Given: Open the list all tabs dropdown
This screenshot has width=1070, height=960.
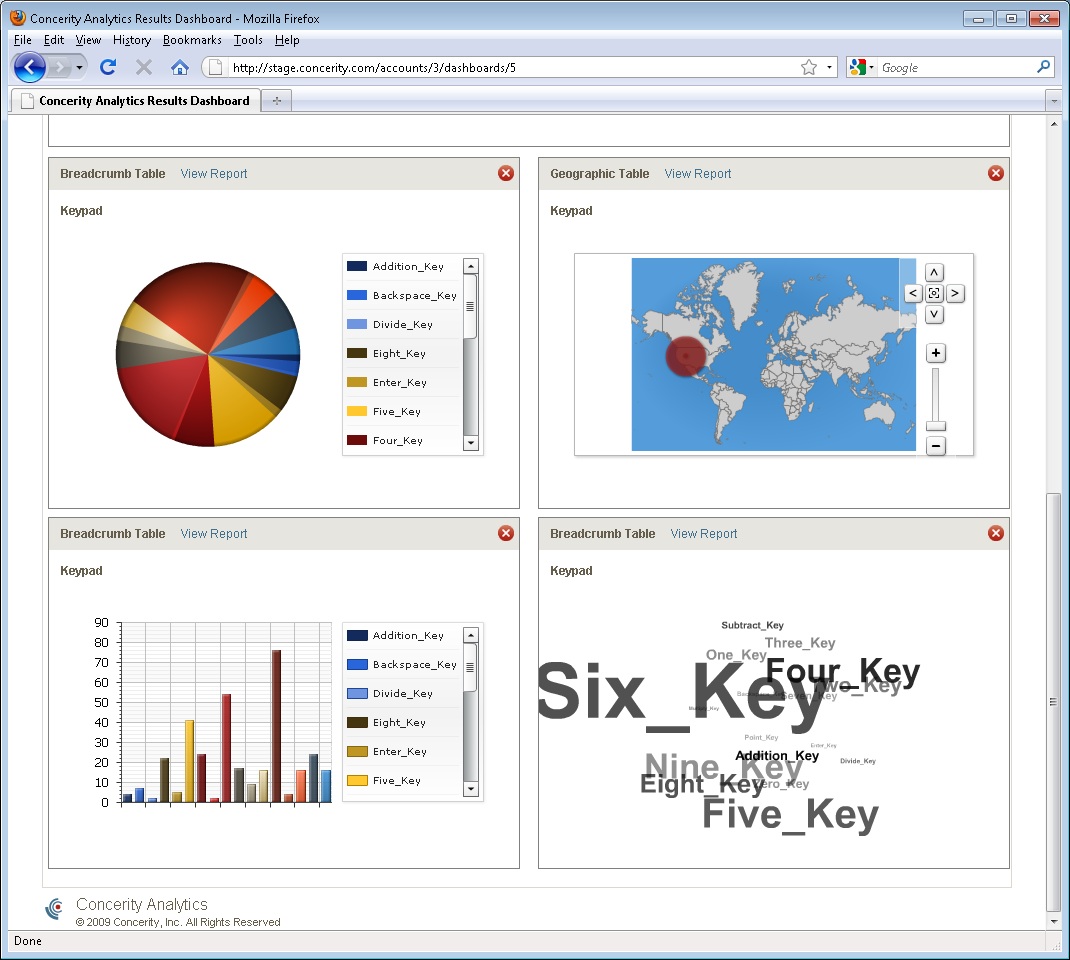Looking at the screenshot, I should 1054,100.
